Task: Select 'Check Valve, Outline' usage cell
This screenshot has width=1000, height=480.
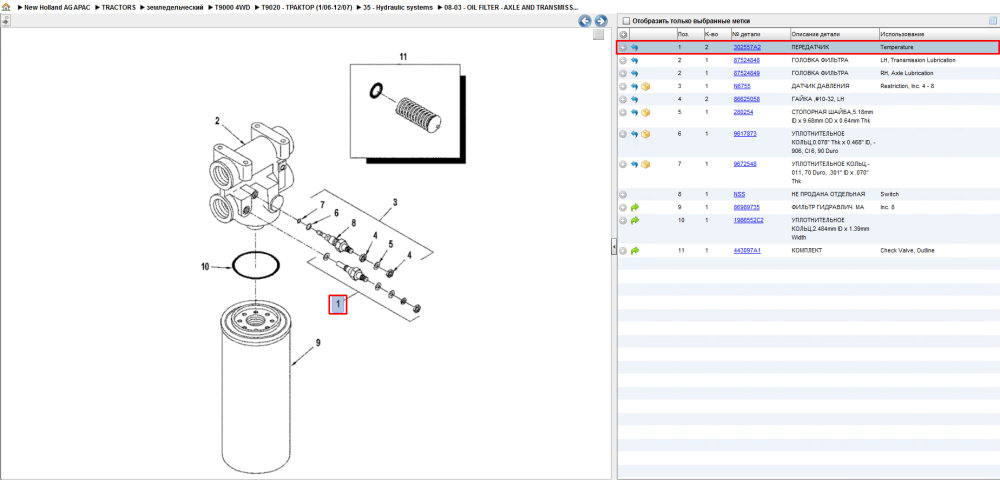Action: pyautogui.click(x=907, y=251)
